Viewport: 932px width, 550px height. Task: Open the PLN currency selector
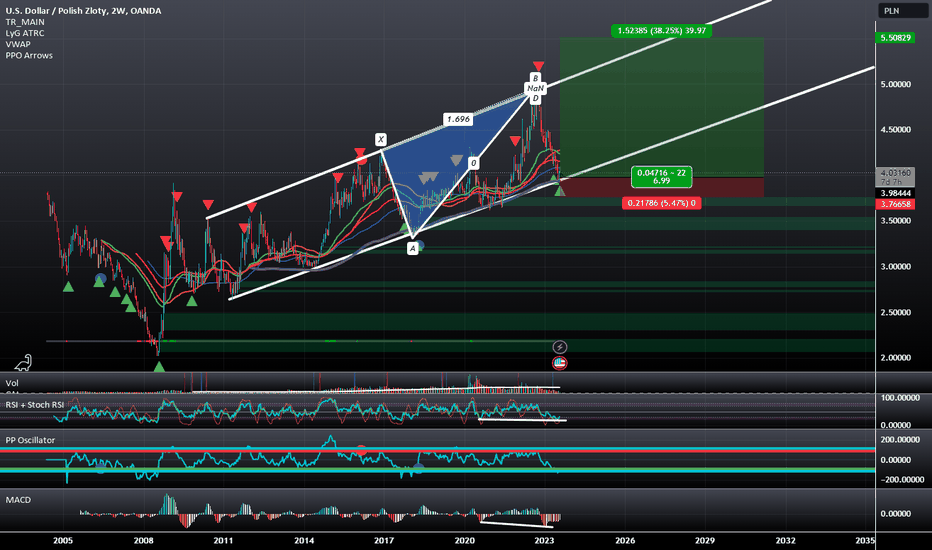[x=902, y=11]
